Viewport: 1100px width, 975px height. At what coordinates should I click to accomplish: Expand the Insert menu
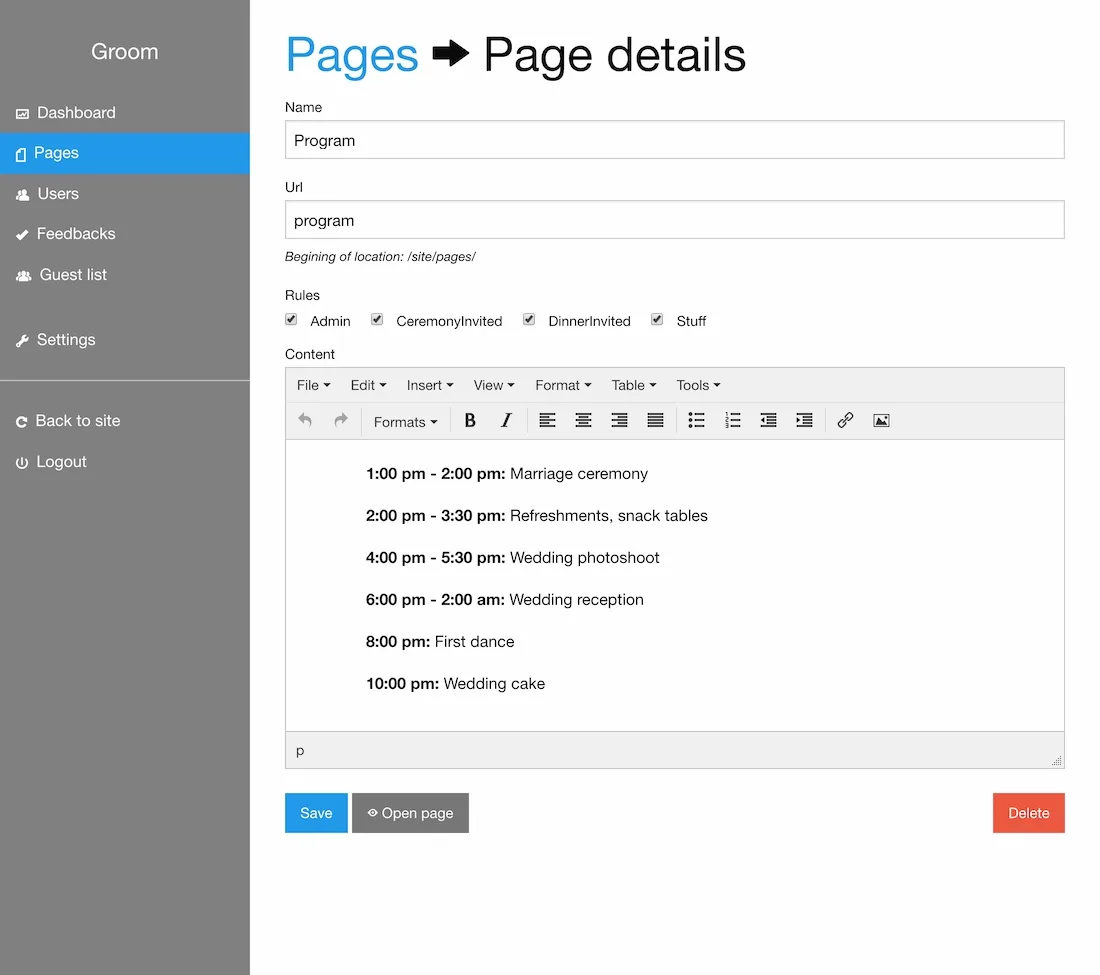tap(430, 385)
